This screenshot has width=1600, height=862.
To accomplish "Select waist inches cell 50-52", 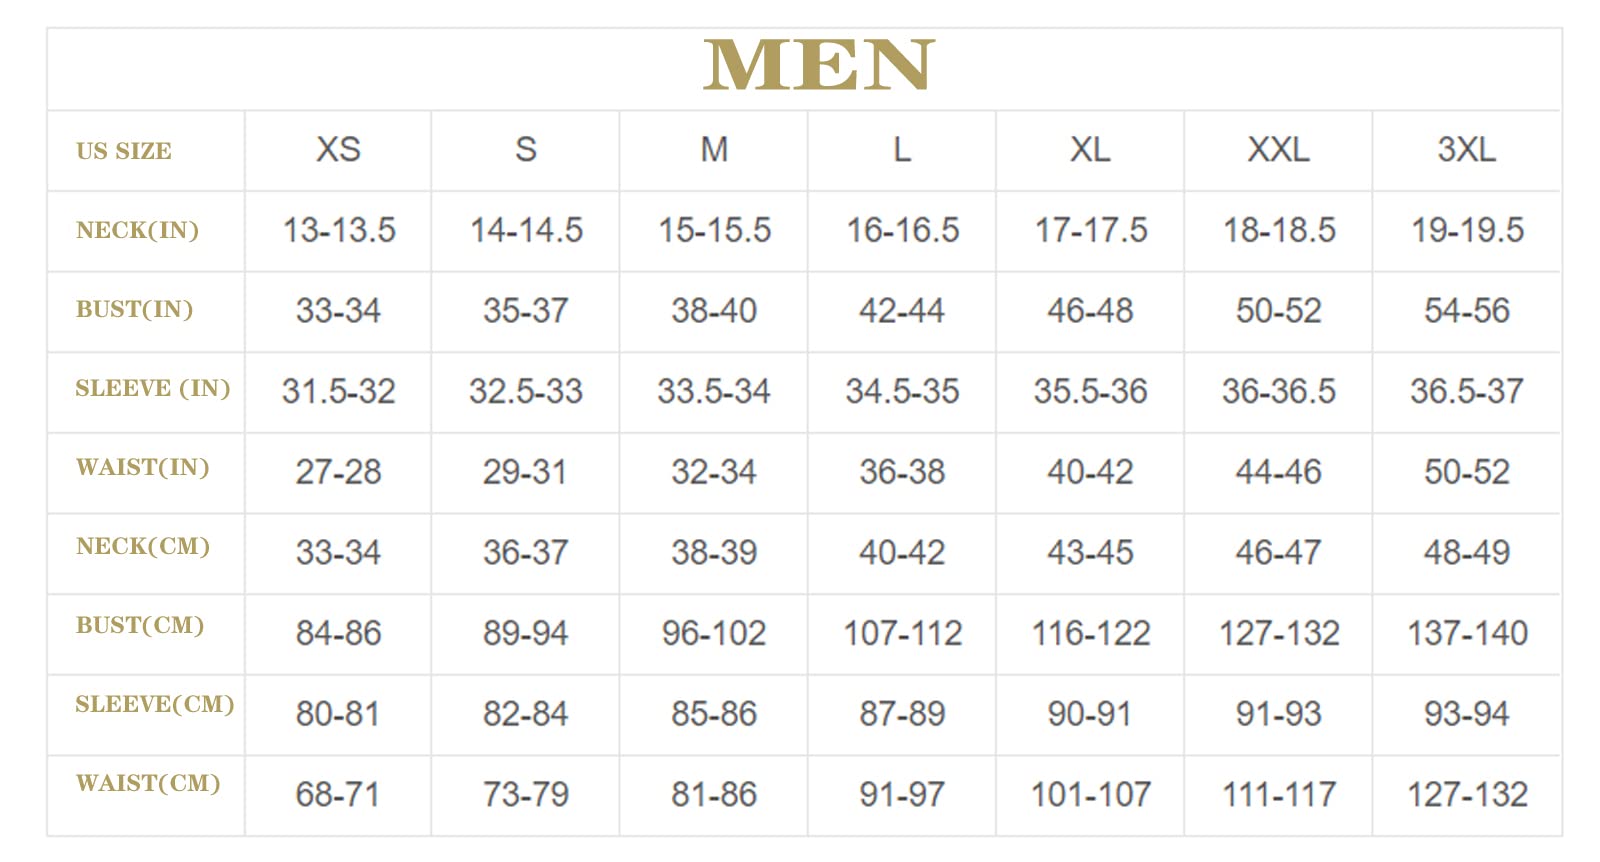I will point(1467,472).
